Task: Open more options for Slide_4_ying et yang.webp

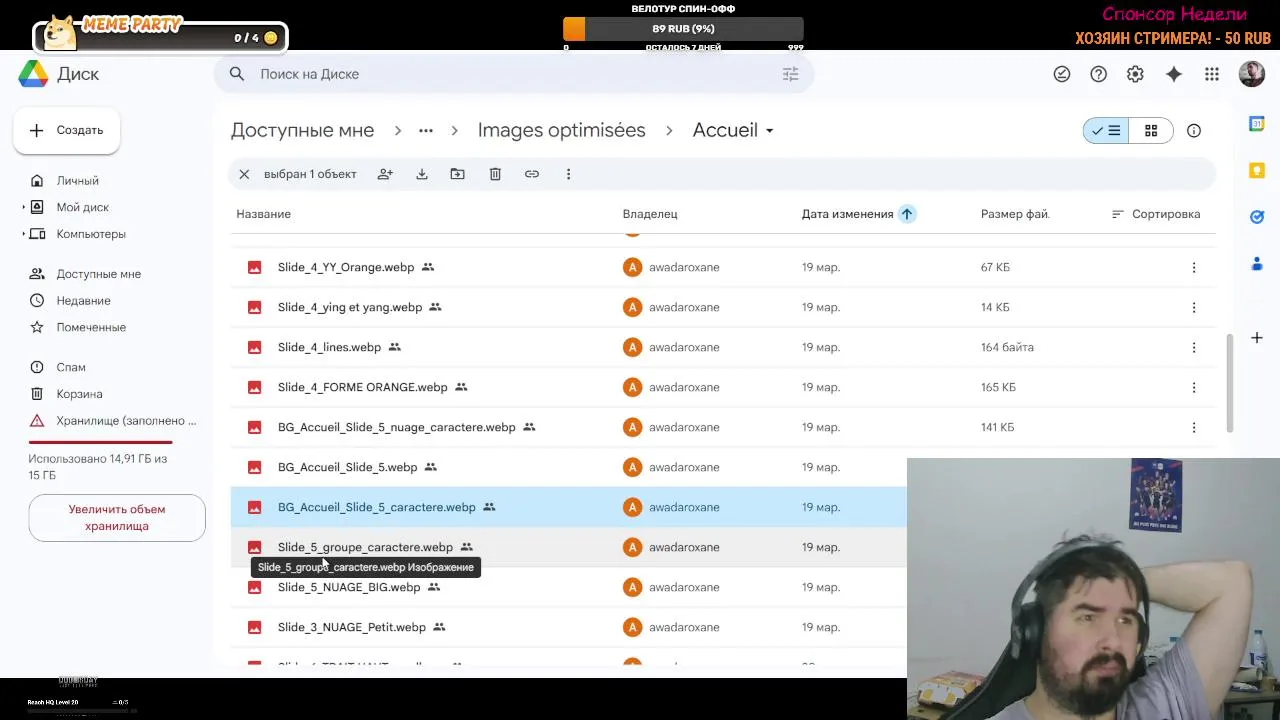Action: [x=1194, y=307]
